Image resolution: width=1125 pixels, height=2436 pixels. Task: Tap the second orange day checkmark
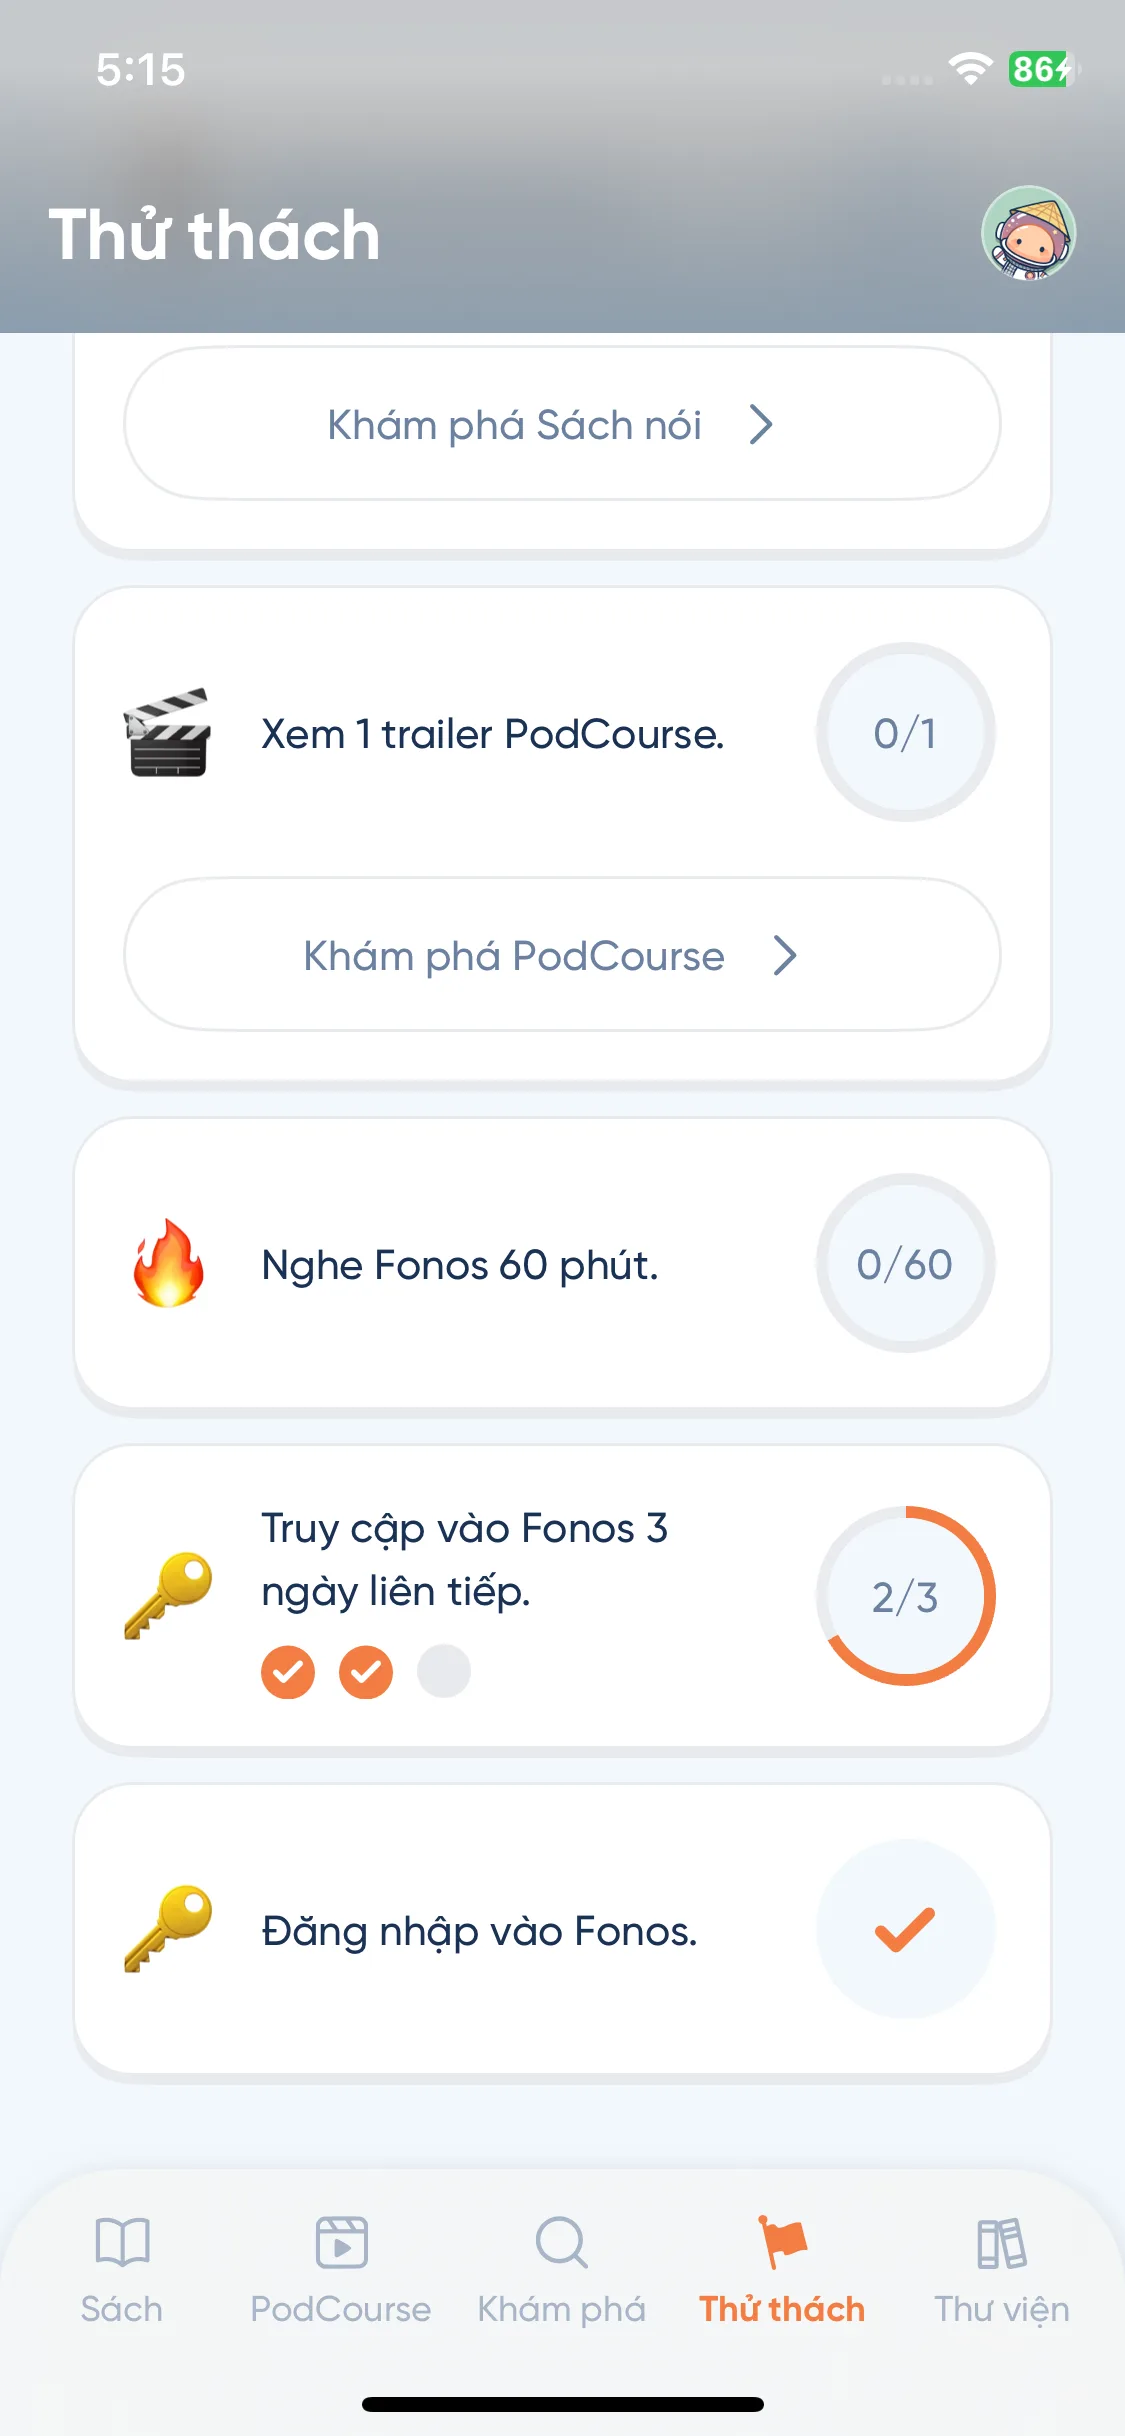366,1671
